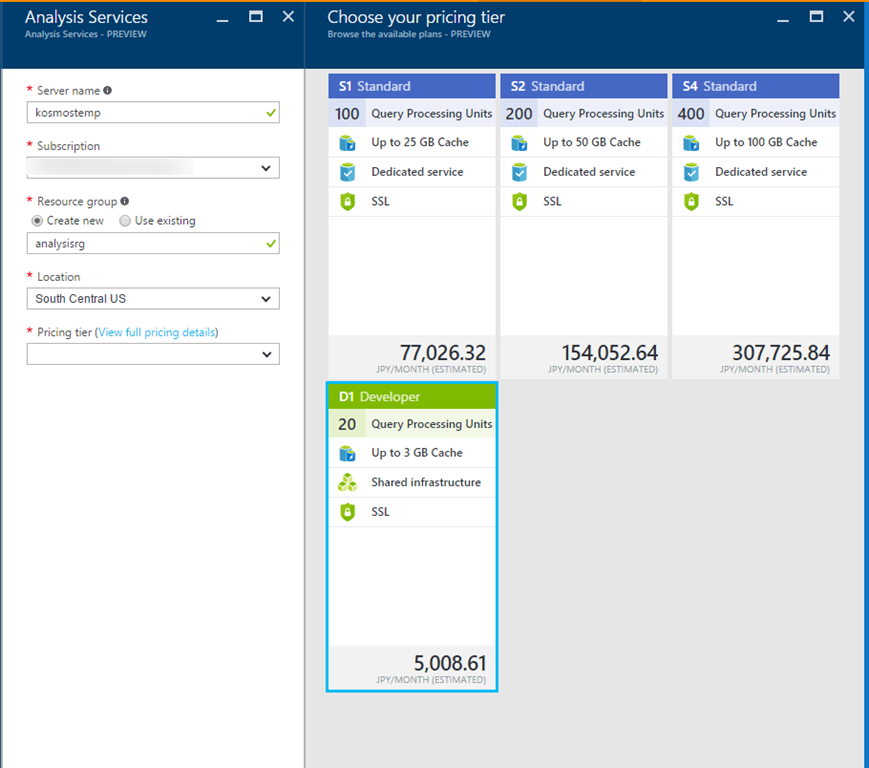Click the S1 cache storage icon
This screenshot has width=869, height=768.
point(347,143)
